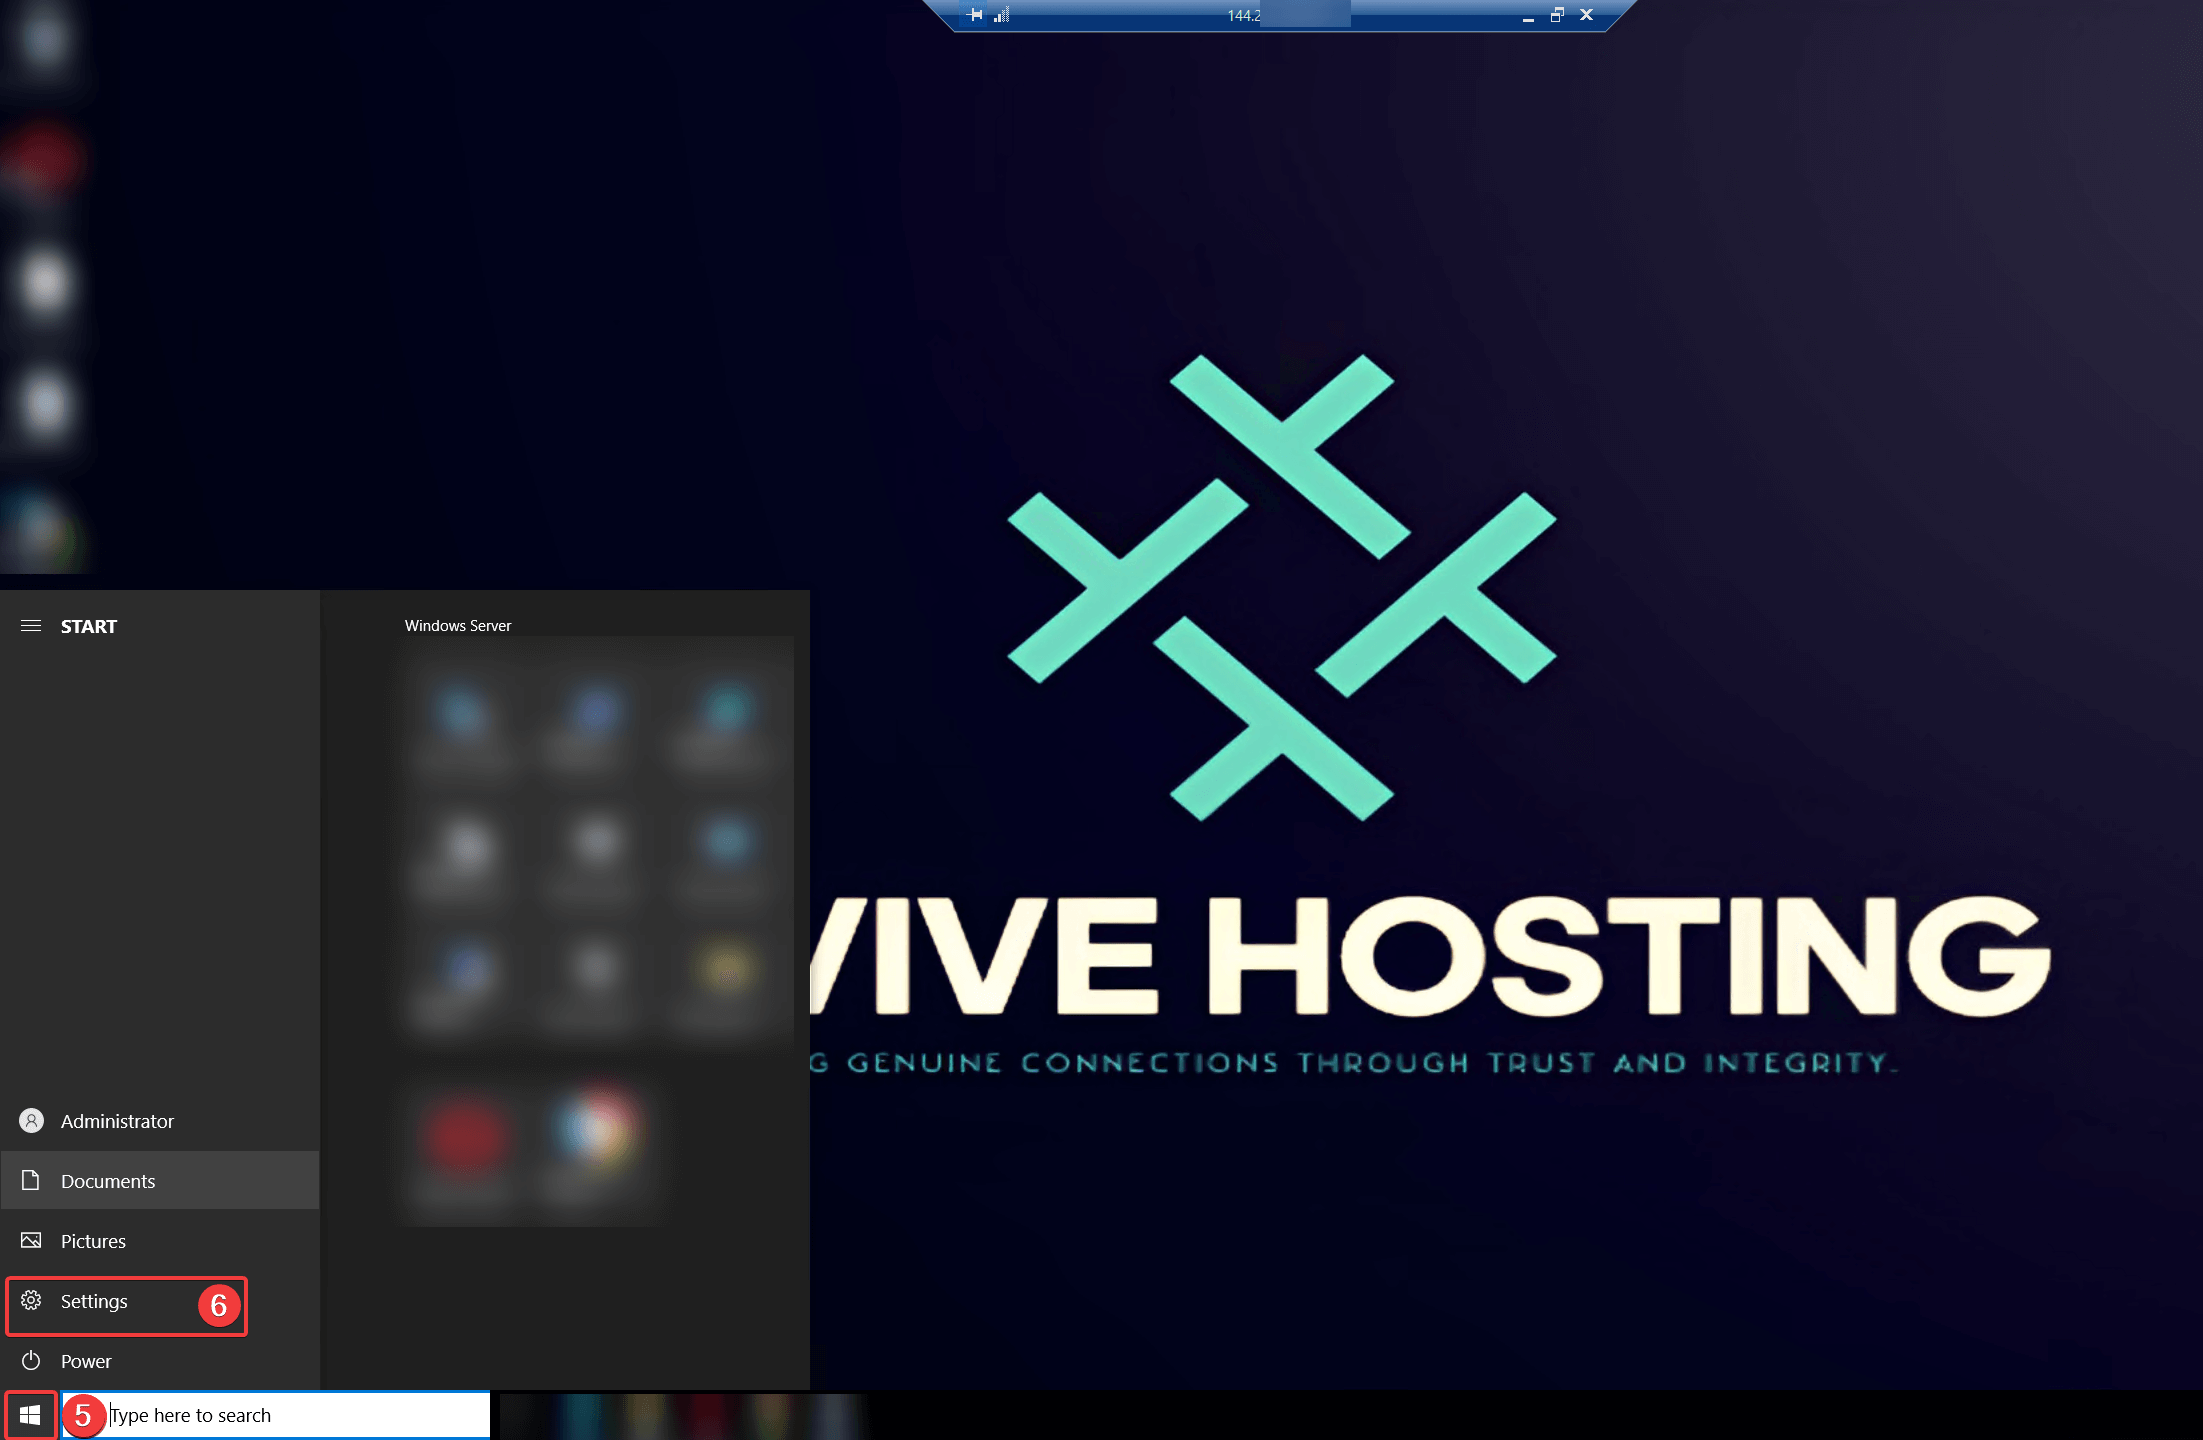Click the Administrator user avatar icon
The height and width of the screenshot is (1440, 2203).
[x=31, y=1121]
